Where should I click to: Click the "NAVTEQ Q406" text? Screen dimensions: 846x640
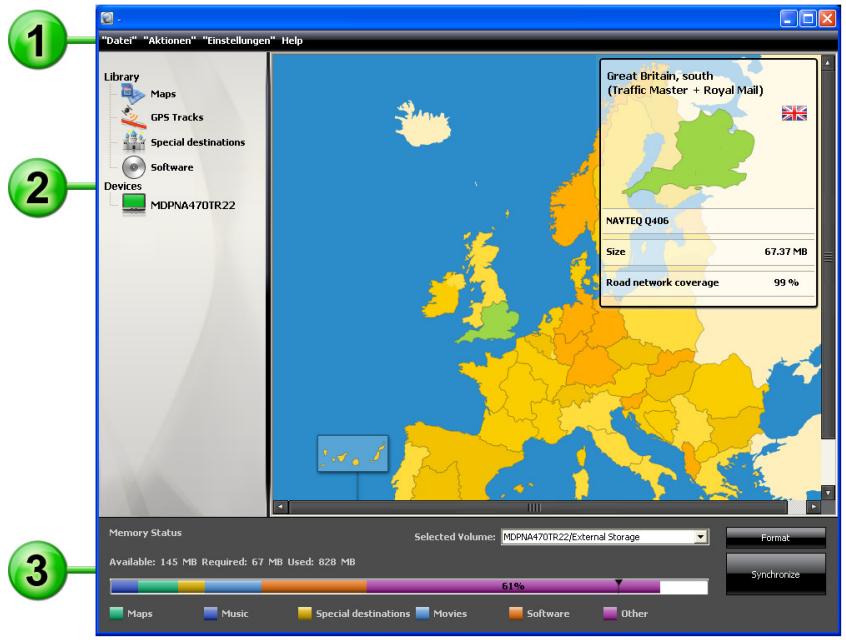pyautogui.click(x=637, y=221)
